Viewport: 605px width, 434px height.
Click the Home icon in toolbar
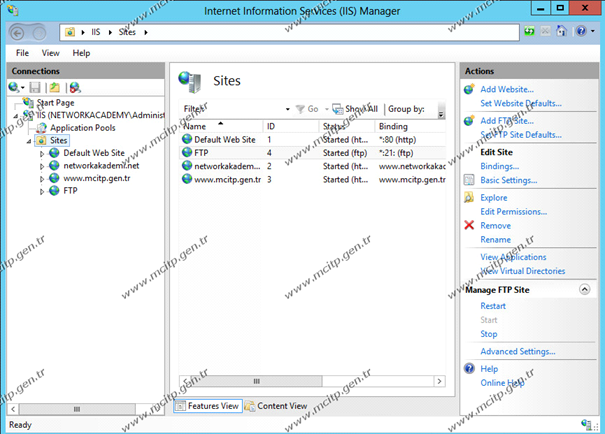(562, 31)
